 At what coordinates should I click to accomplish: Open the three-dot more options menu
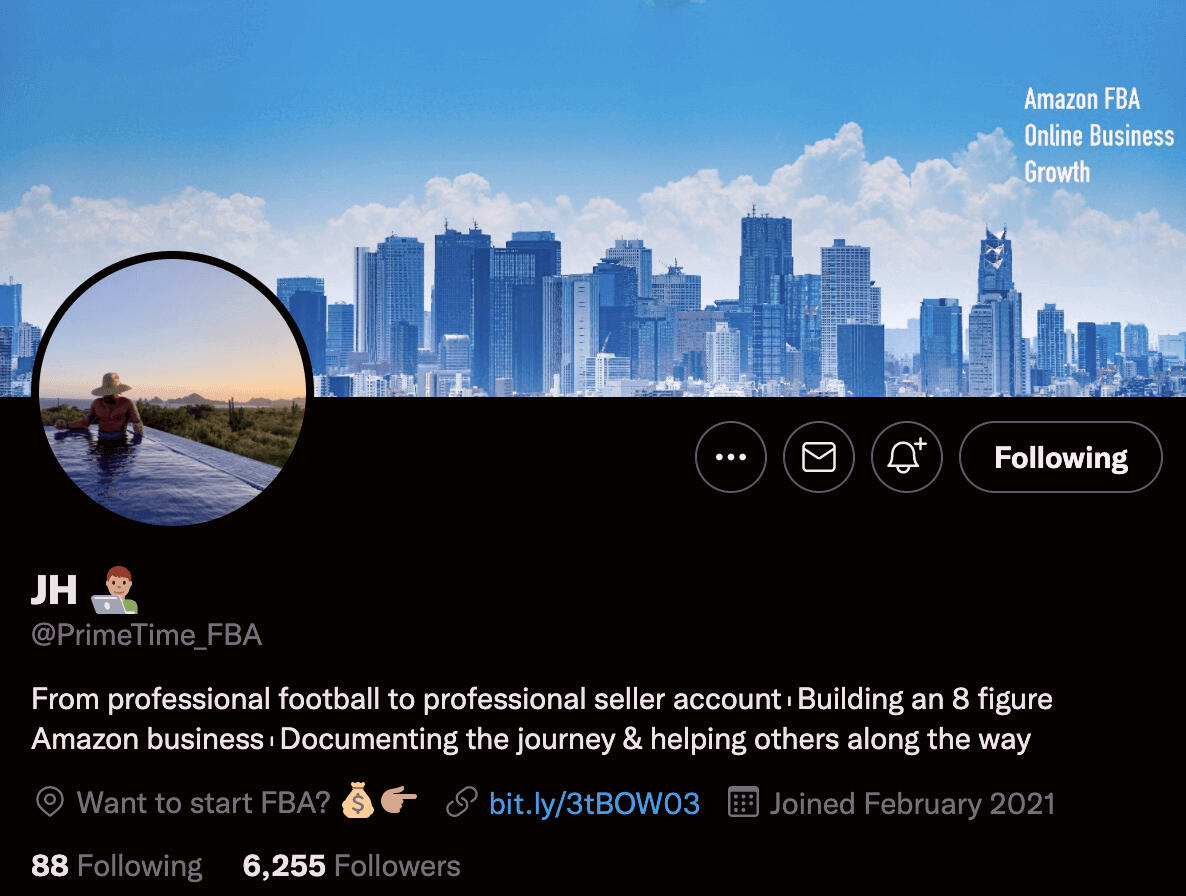click(x=731, y=457)
